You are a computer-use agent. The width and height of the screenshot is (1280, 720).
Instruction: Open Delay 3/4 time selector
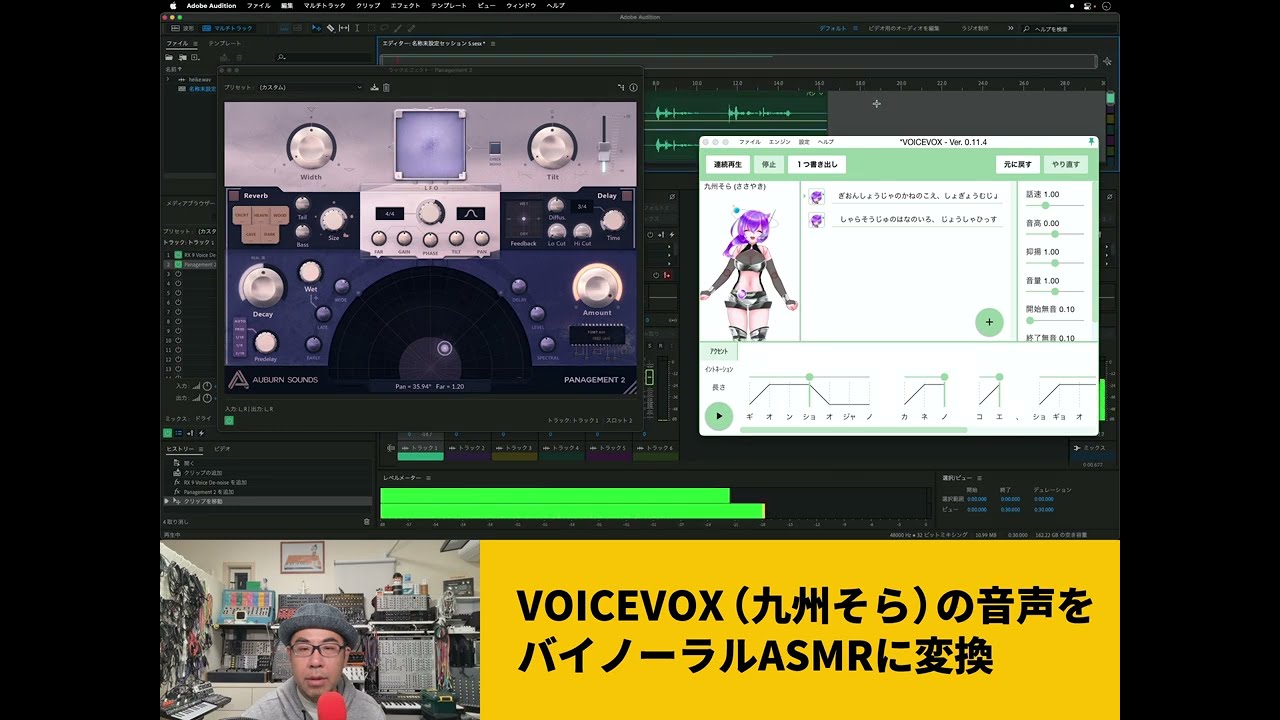coord(582,207)
